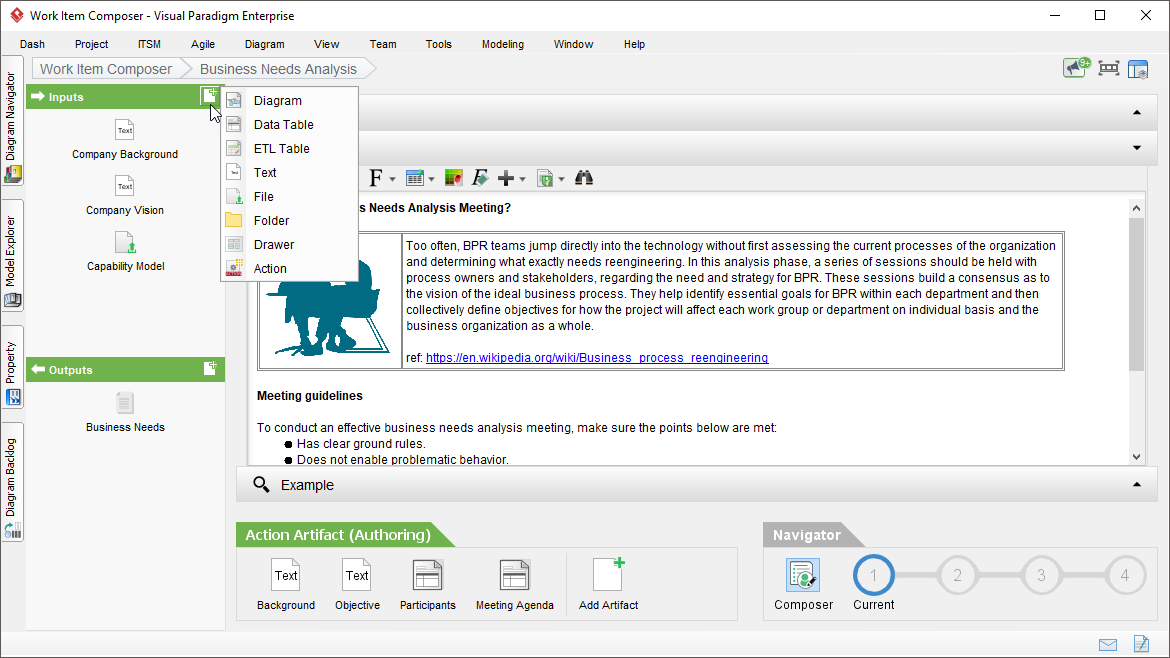Select Drawer from the add input menu

[290, 244]
